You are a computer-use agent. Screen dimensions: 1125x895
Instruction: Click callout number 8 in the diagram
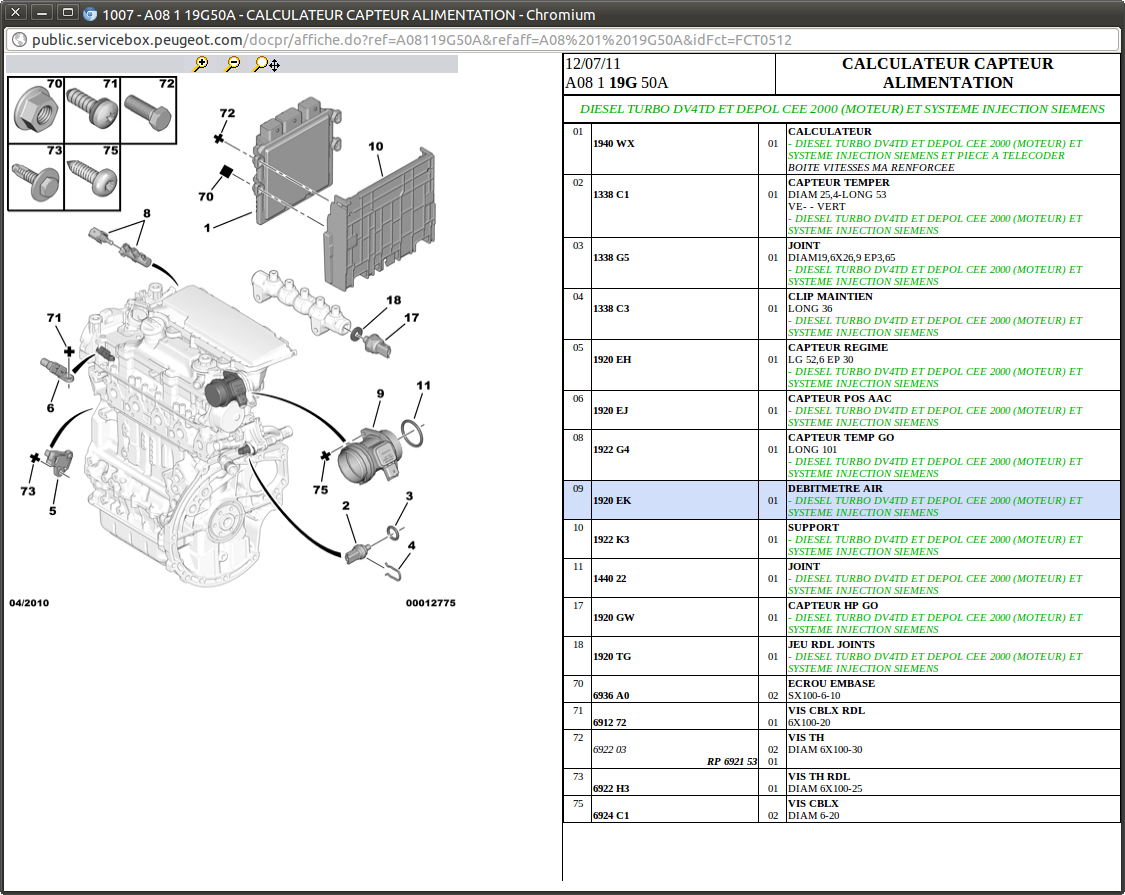147,213
